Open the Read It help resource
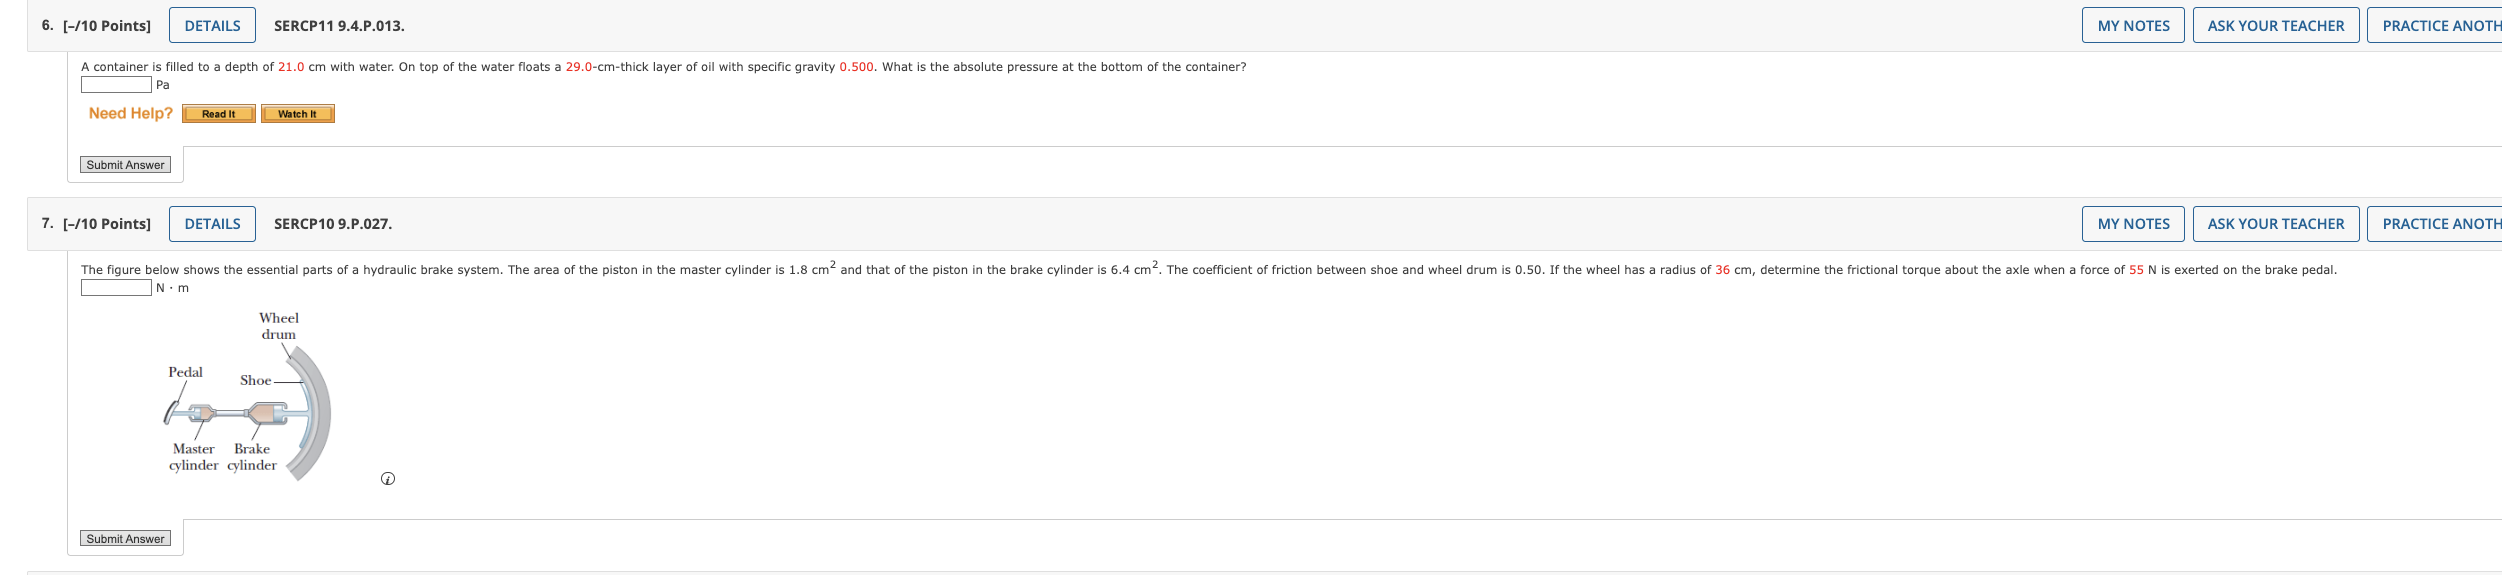 [218, 114]
